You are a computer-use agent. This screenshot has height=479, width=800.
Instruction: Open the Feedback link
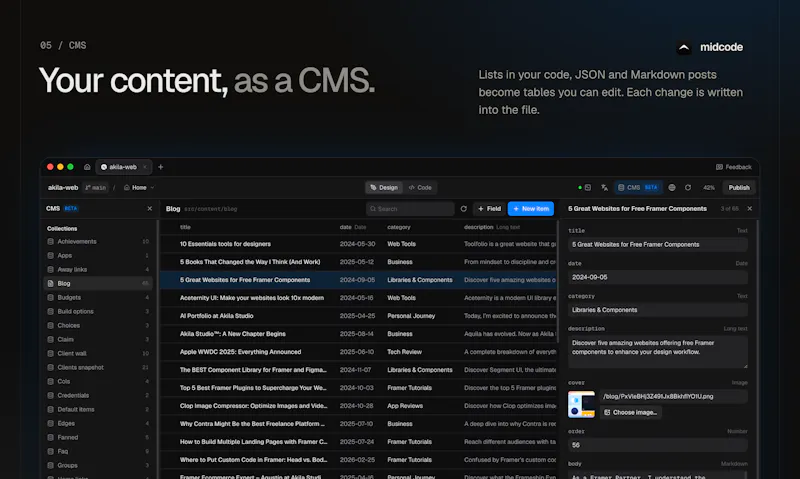tap(734, 167)
